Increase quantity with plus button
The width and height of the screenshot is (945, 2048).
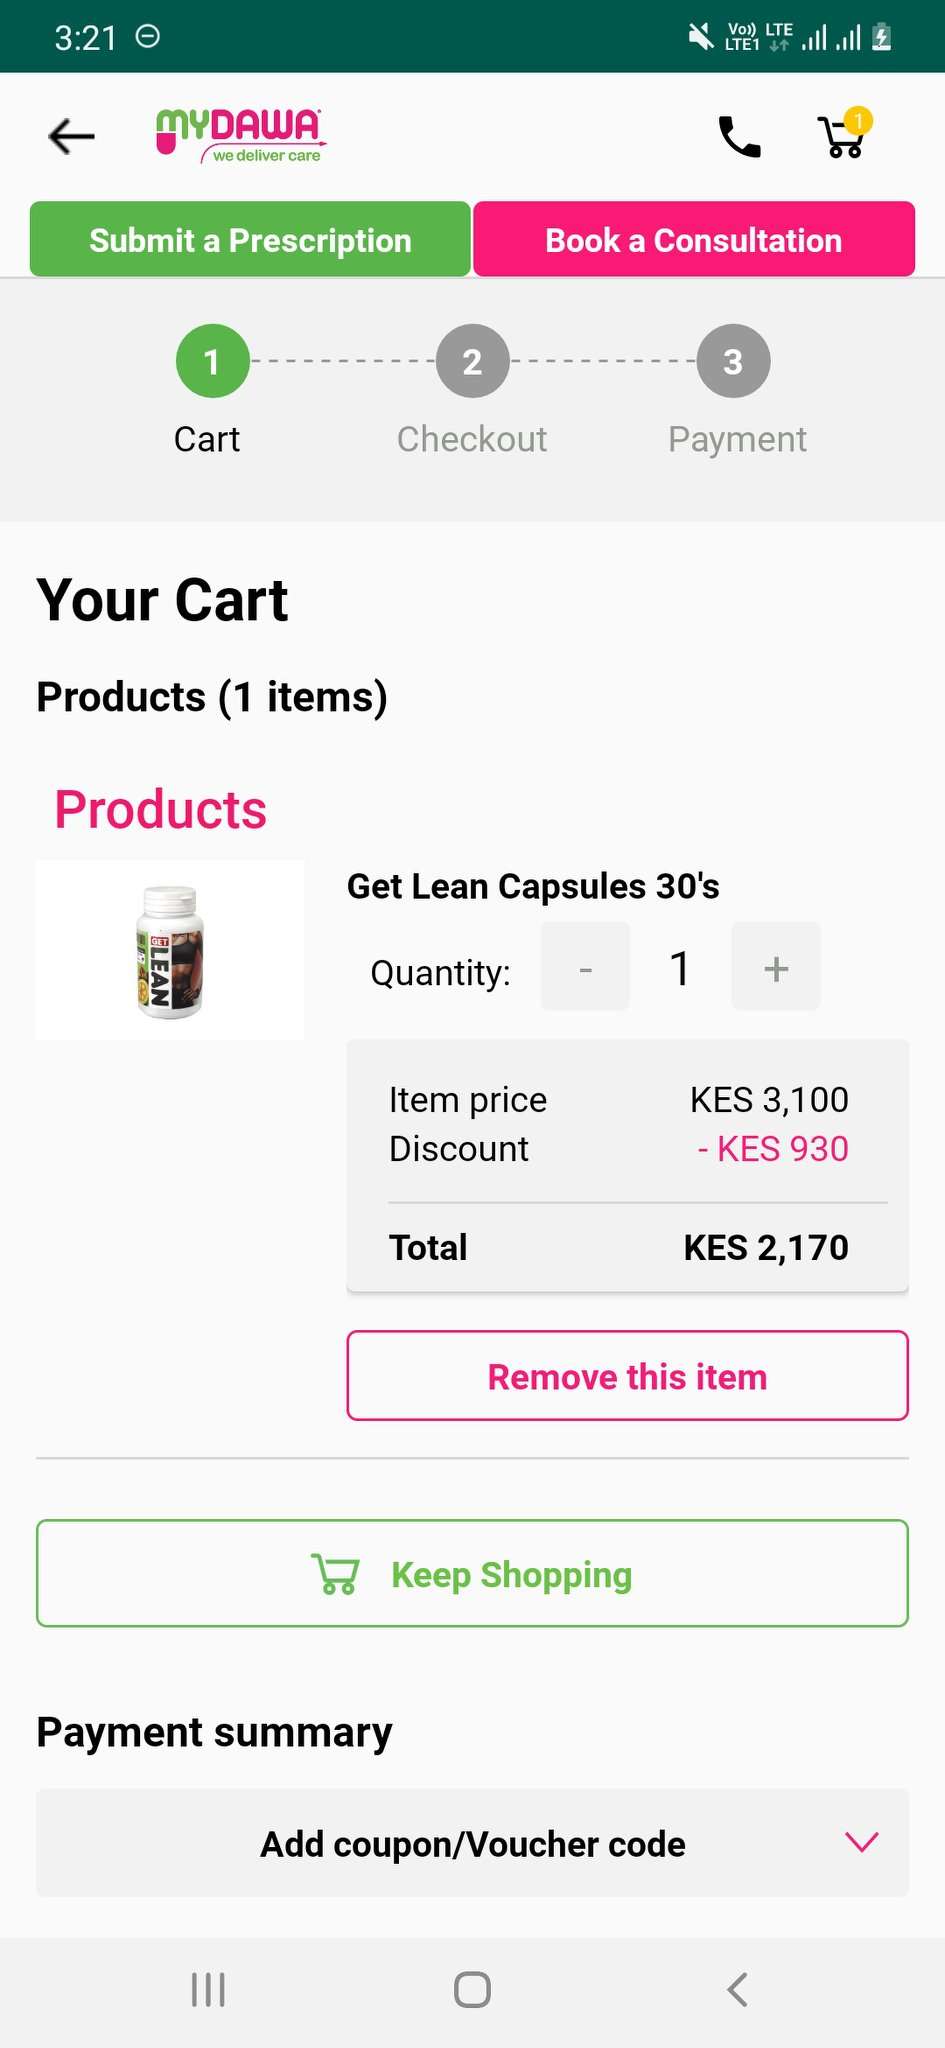[776, 967]
